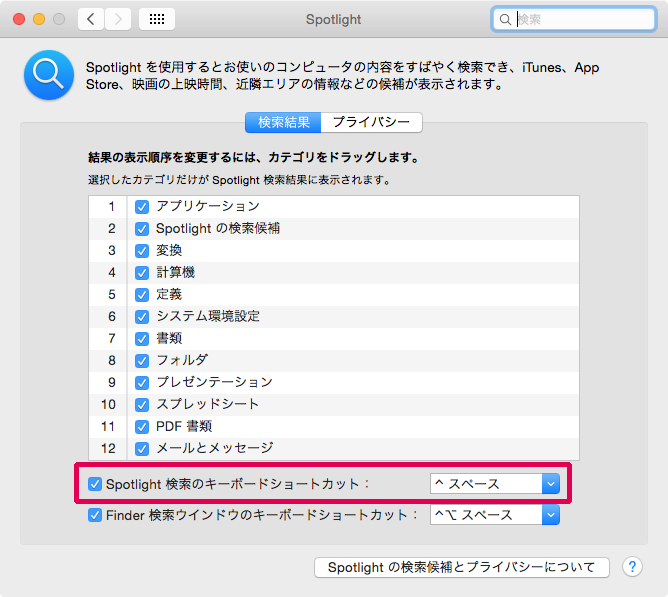Select the PDF 書類 row label
Viewport: 668px width, 597px height.
point(184,426)
